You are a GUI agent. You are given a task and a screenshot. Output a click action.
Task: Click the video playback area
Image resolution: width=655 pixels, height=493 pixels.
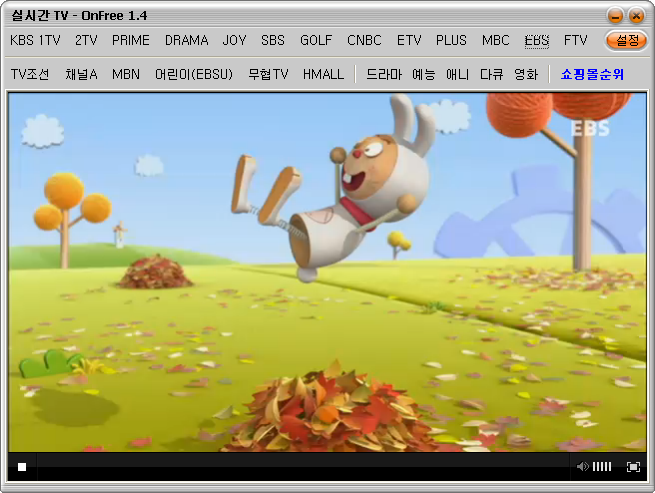point(327,272)
